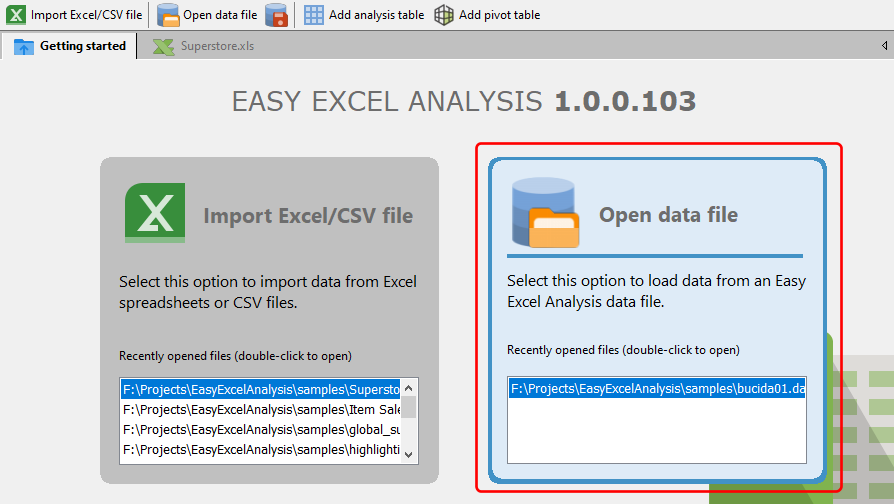Select the bucida01 recent data file
This screenshot has width=894, height=504.
656,389
